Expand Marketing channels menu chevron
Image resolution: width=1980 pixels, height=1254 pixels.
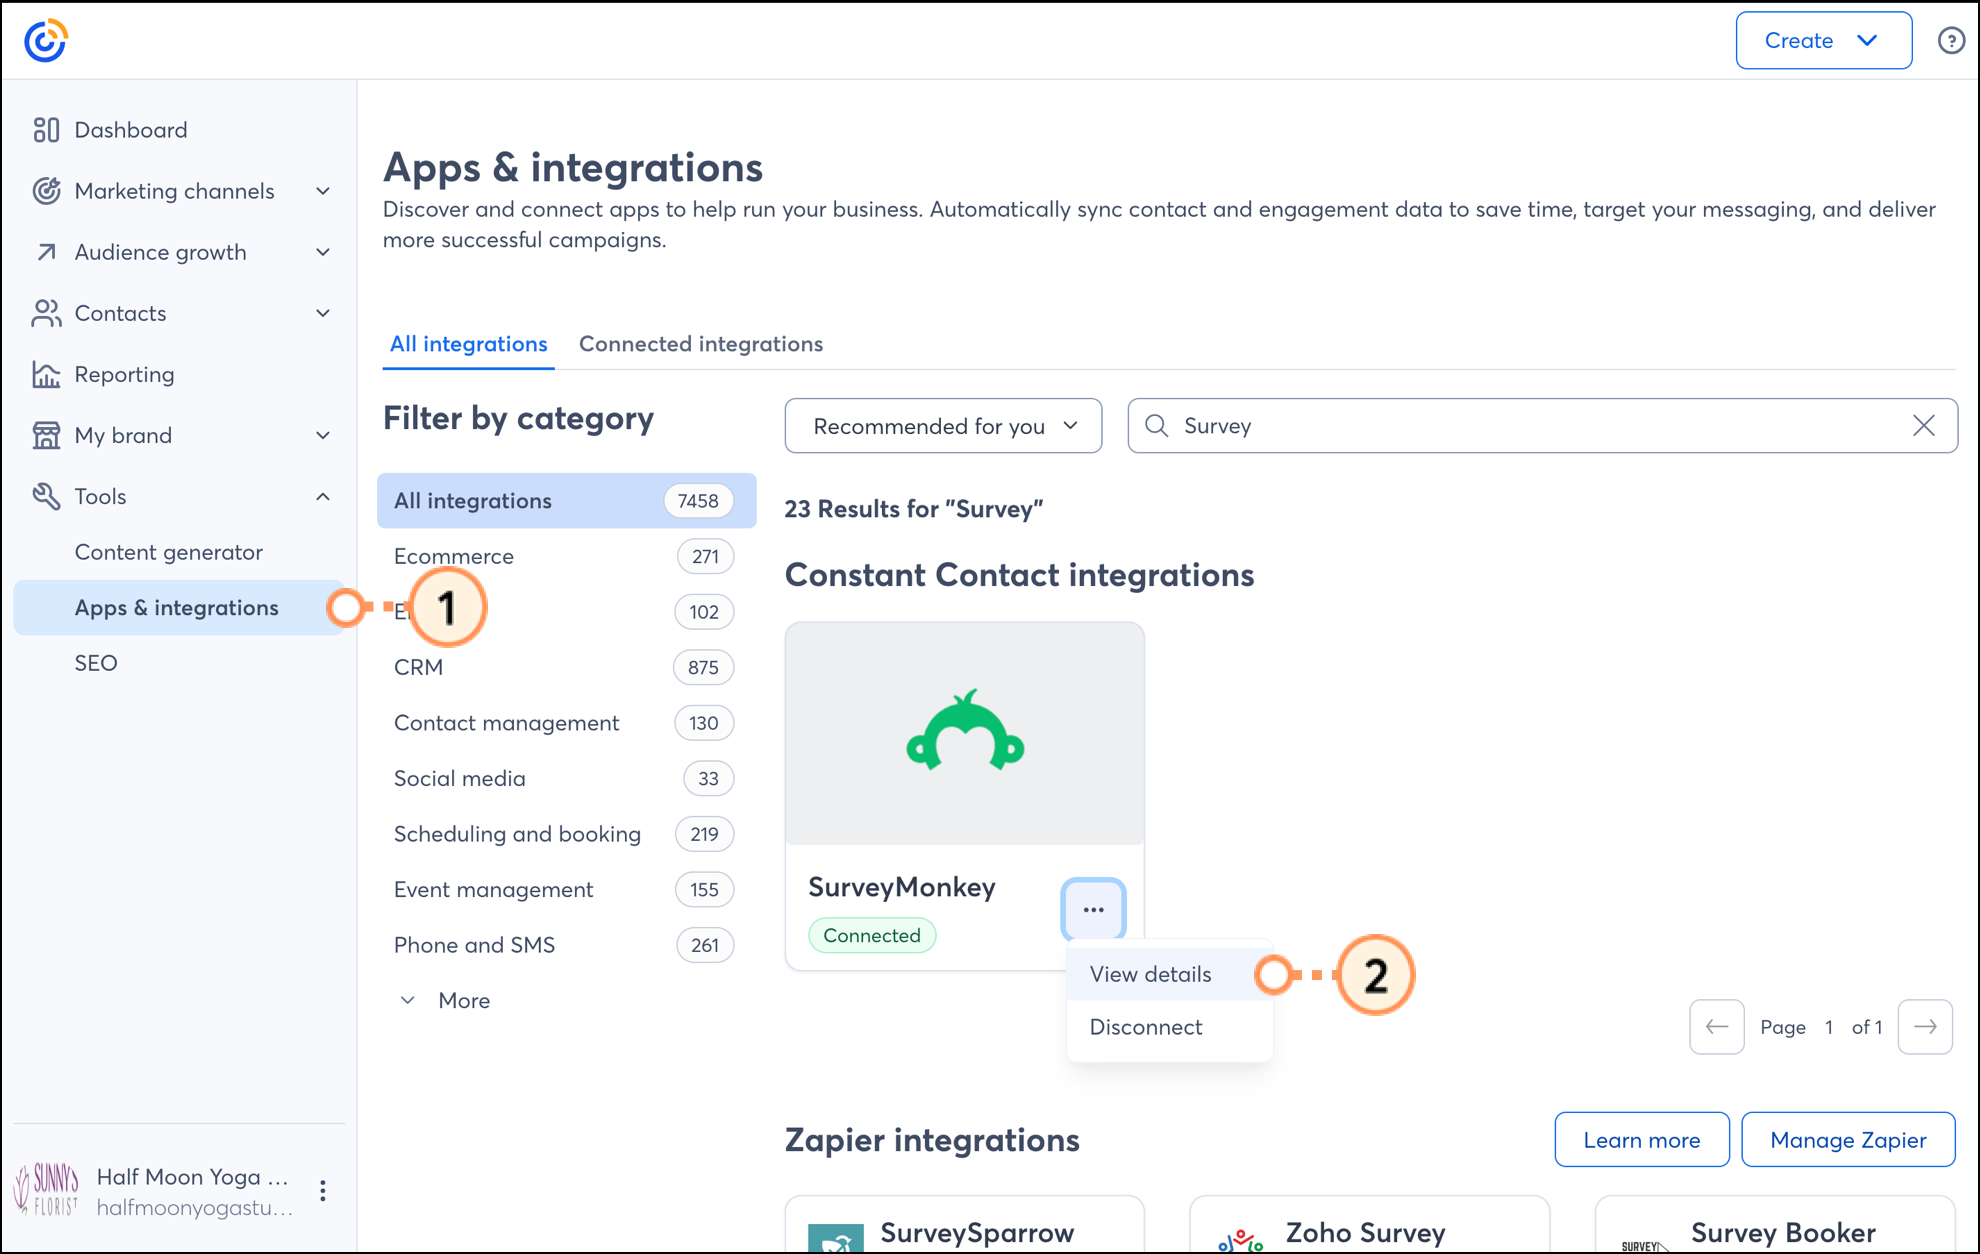[x=323, y=191]
